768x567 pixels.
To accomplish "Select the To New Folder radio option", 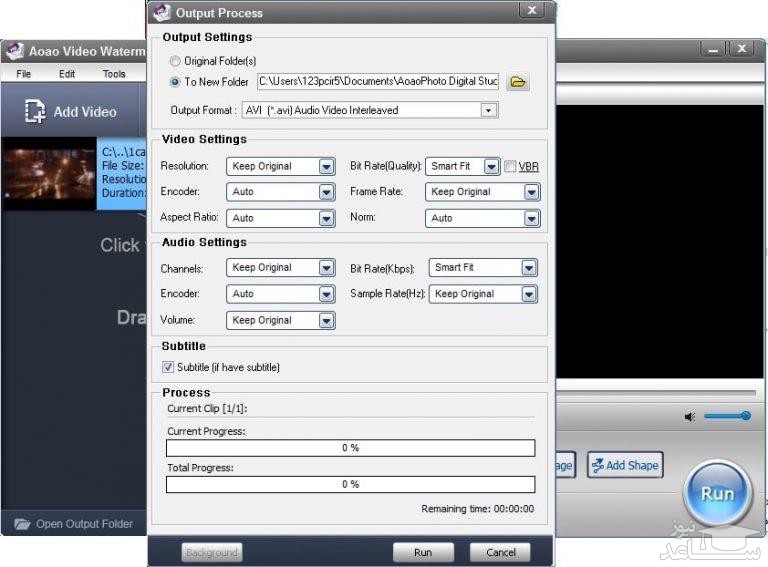I will click(176, 82).
